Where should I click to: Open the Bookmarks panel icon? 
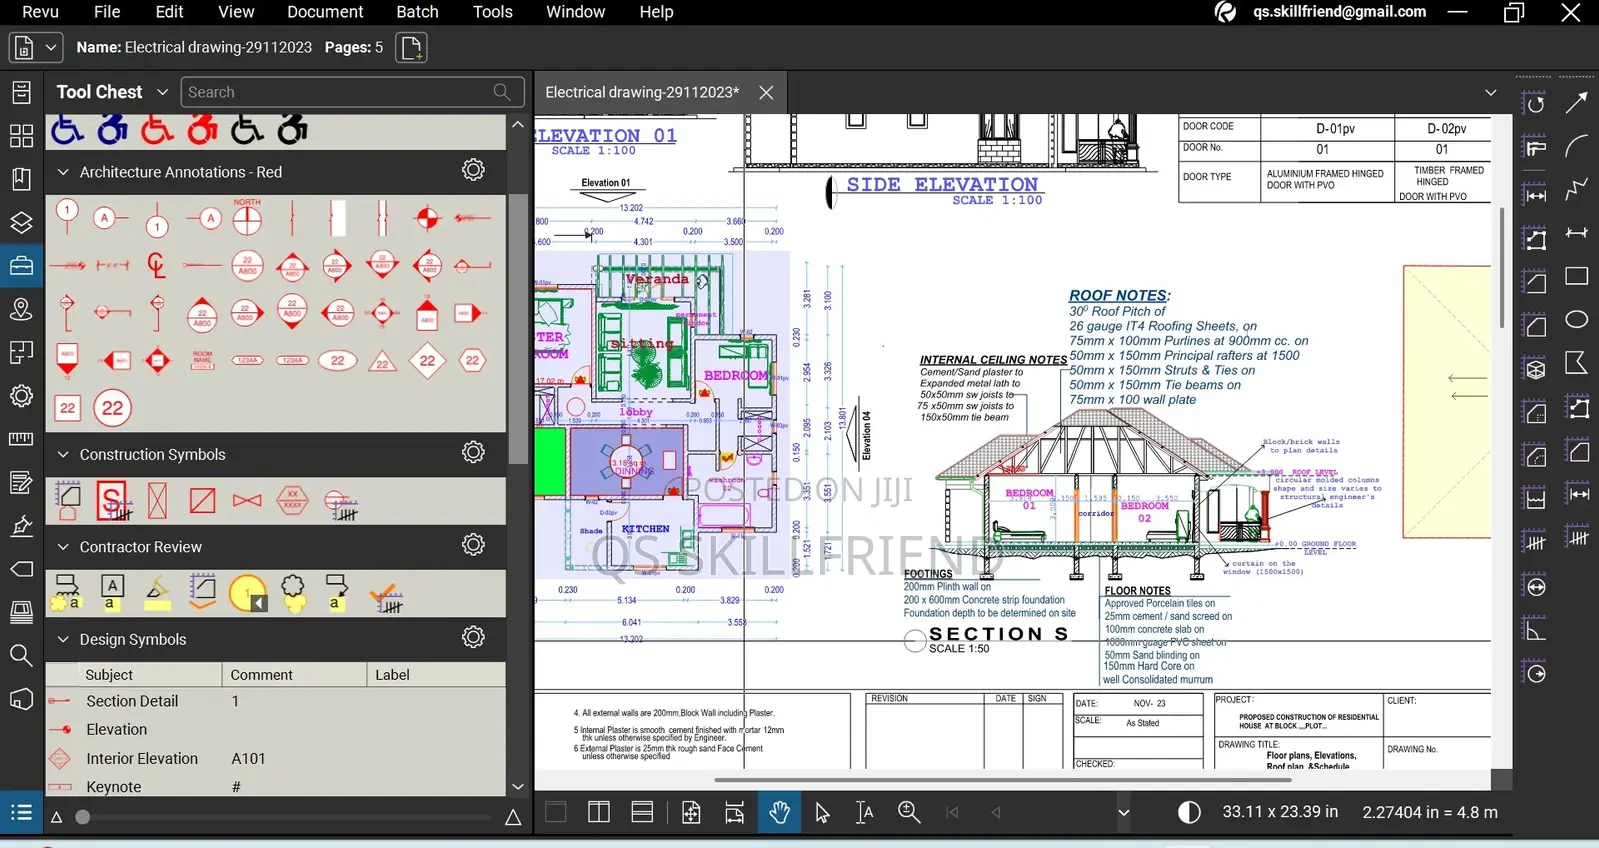pyautogui.click(x=21, y=179)
